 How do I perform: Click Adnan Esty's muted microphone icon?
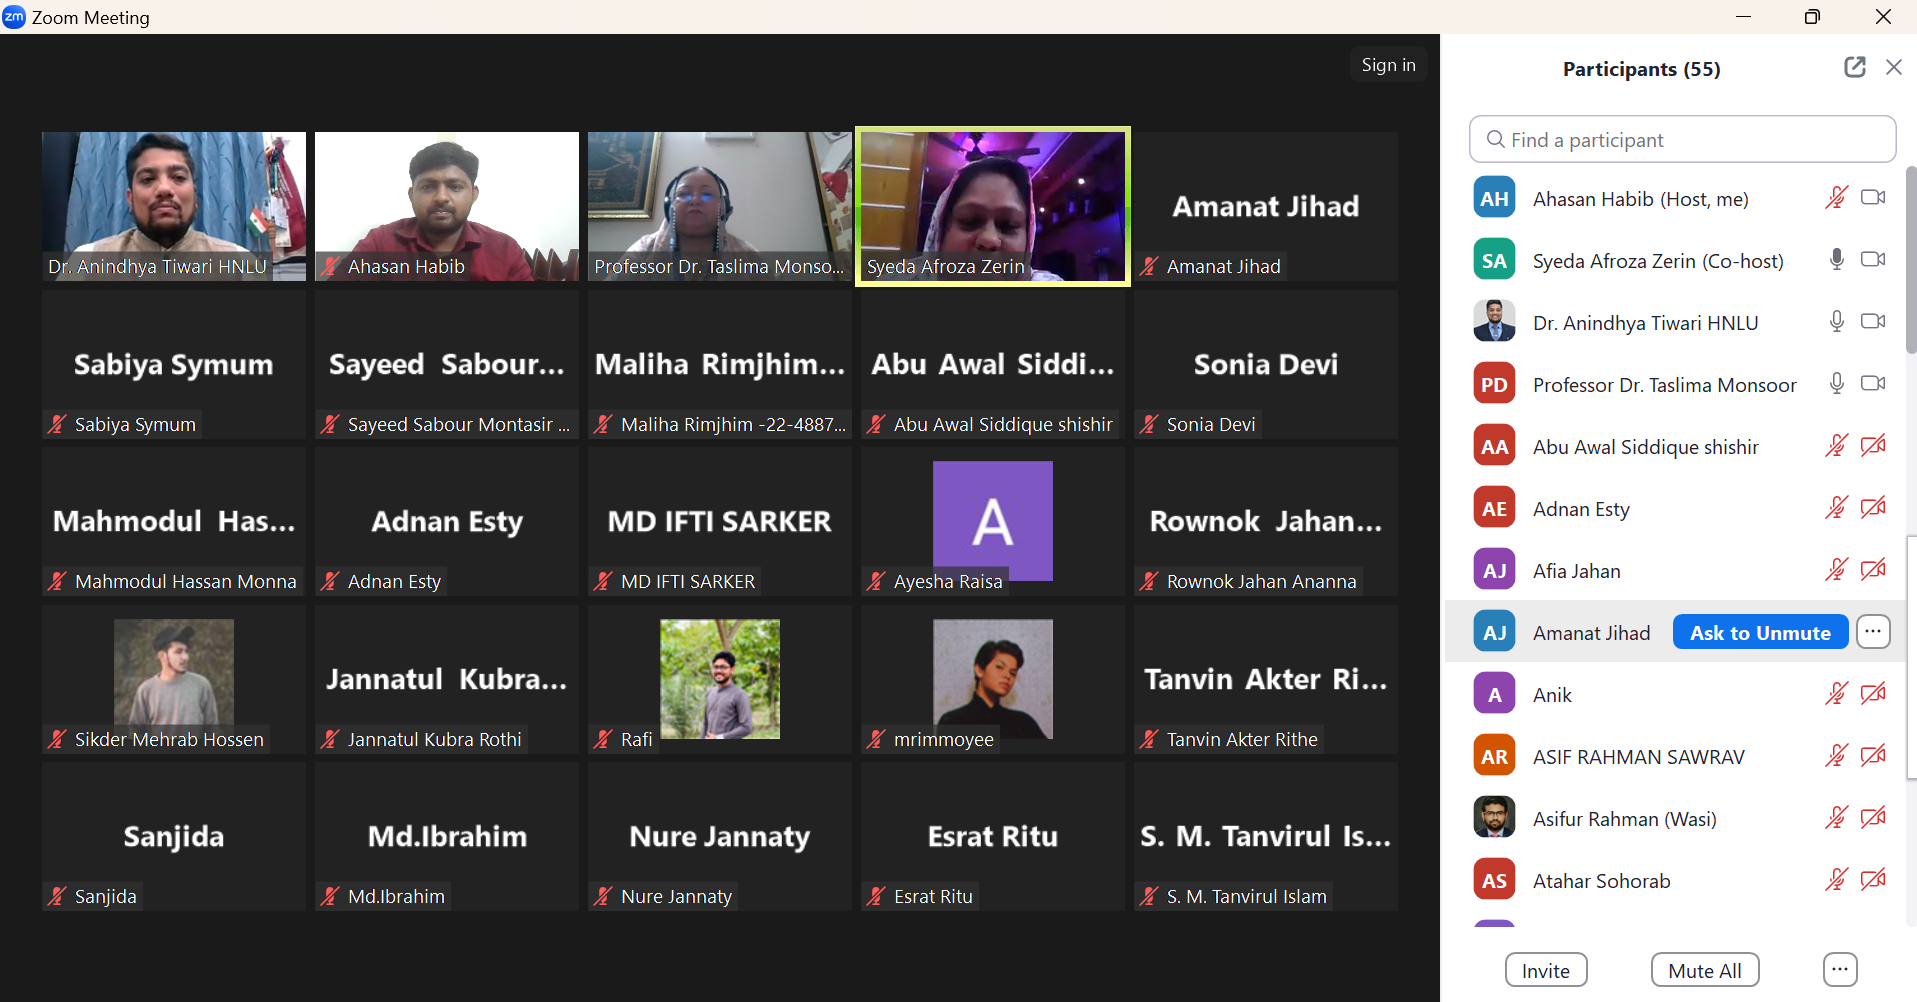1836,508
